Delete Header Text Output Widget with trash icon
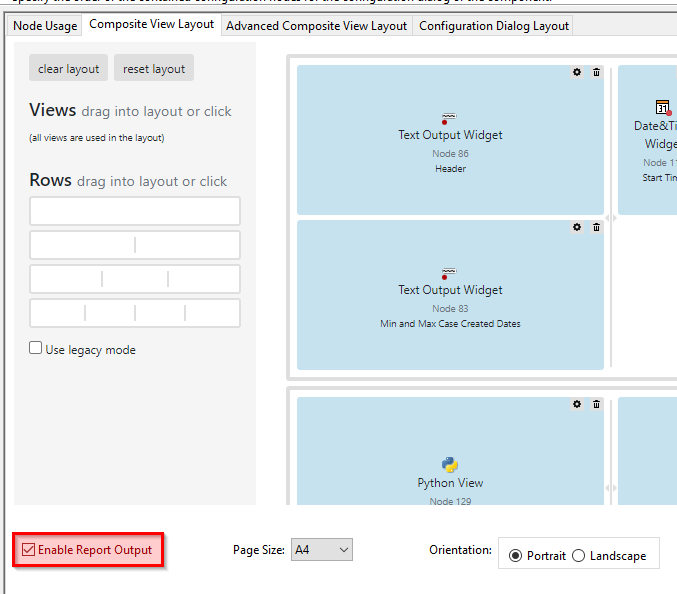The width and height of the screenshot is (677, 594). (x=596, y=72)
